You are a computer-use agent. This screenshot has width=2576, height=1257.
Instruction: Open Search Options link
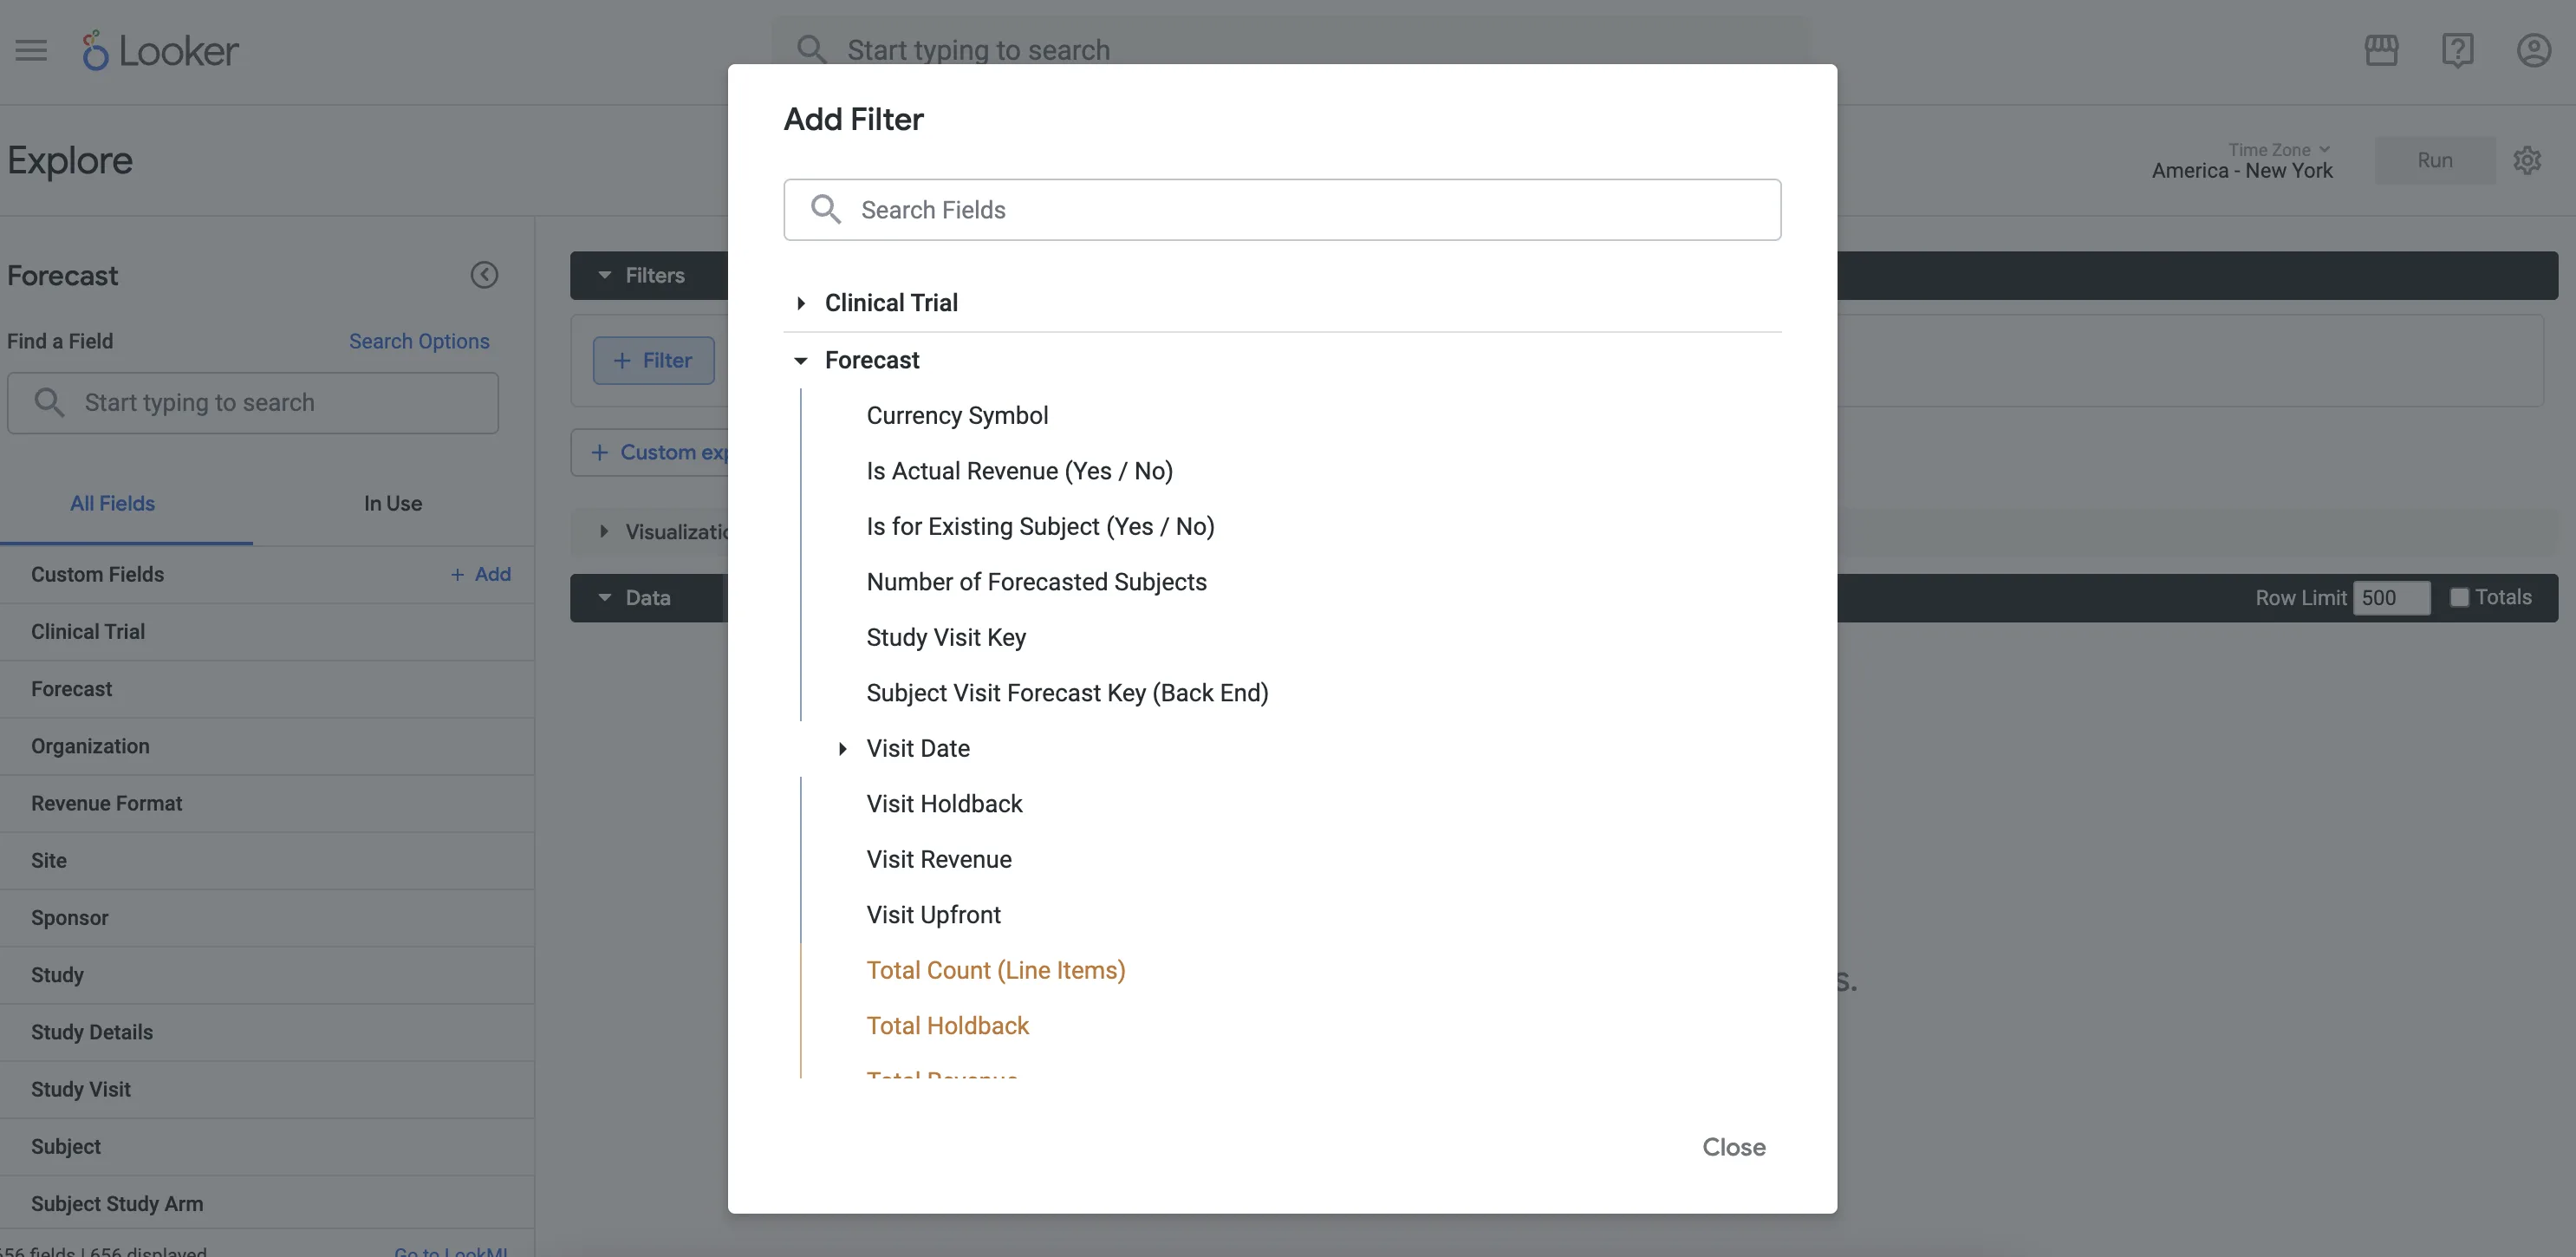419,341
